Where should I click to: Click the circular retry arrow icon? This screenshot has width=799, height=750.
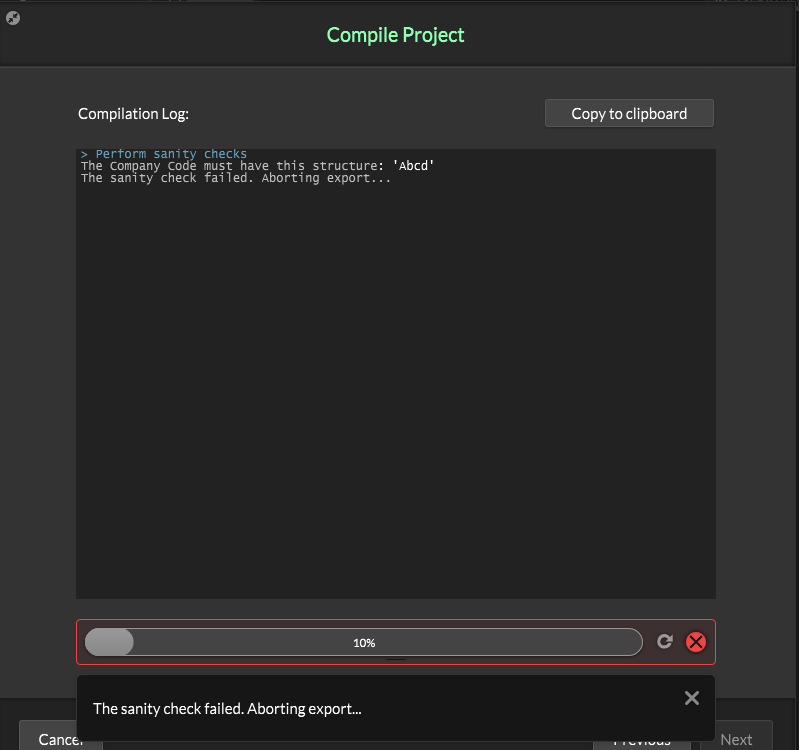(664, 642)
